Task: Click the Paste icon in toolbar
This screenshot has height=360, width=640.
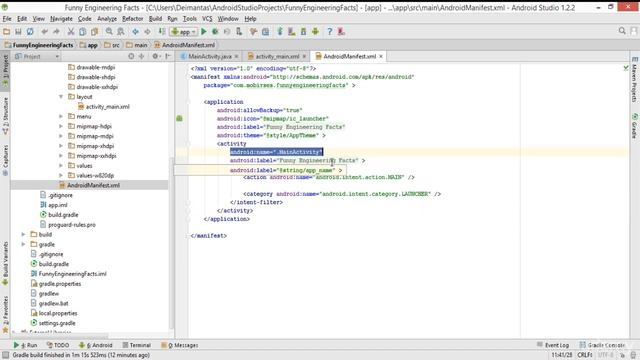Action: click(94, 31)
